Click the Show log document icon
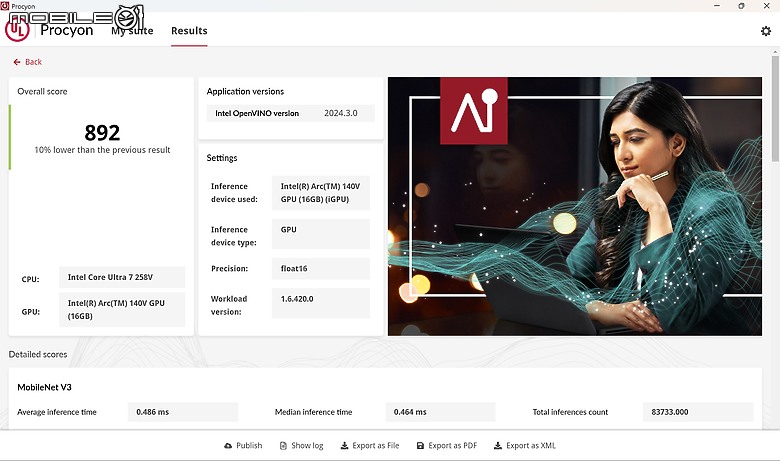This screenshot has height=461, width=780. pyautogui.click(x=283, y=446)
